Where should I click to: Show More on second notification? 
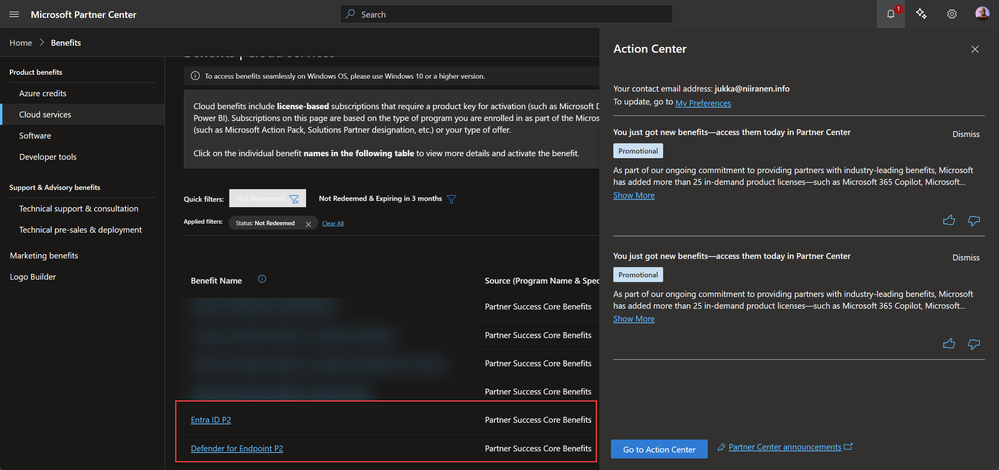633,318
